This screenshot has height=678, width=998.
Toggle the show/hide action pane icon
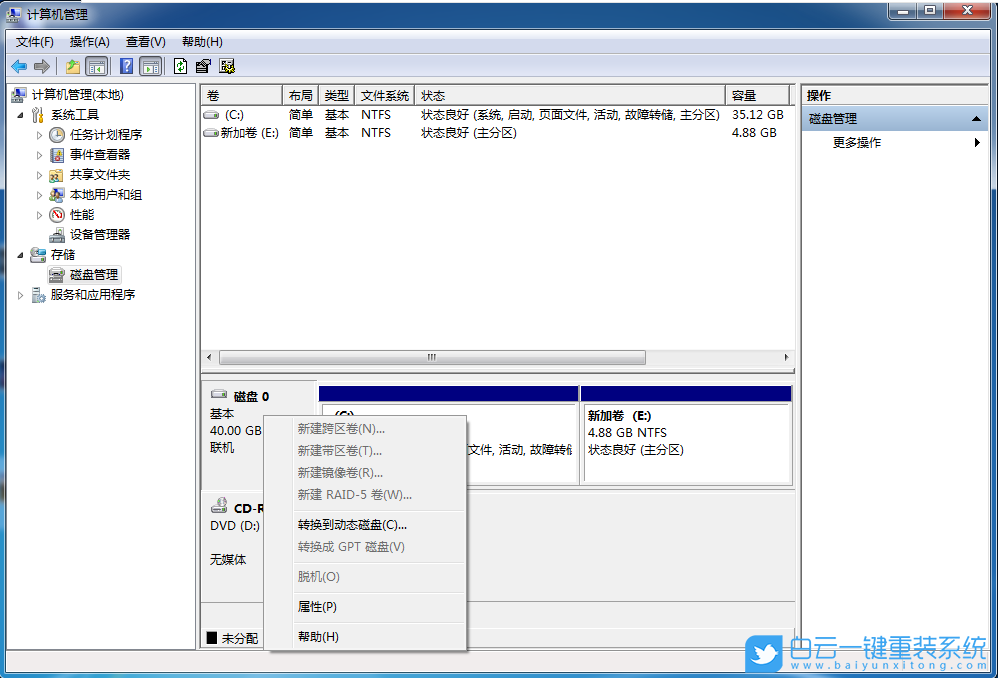point(151,66)
